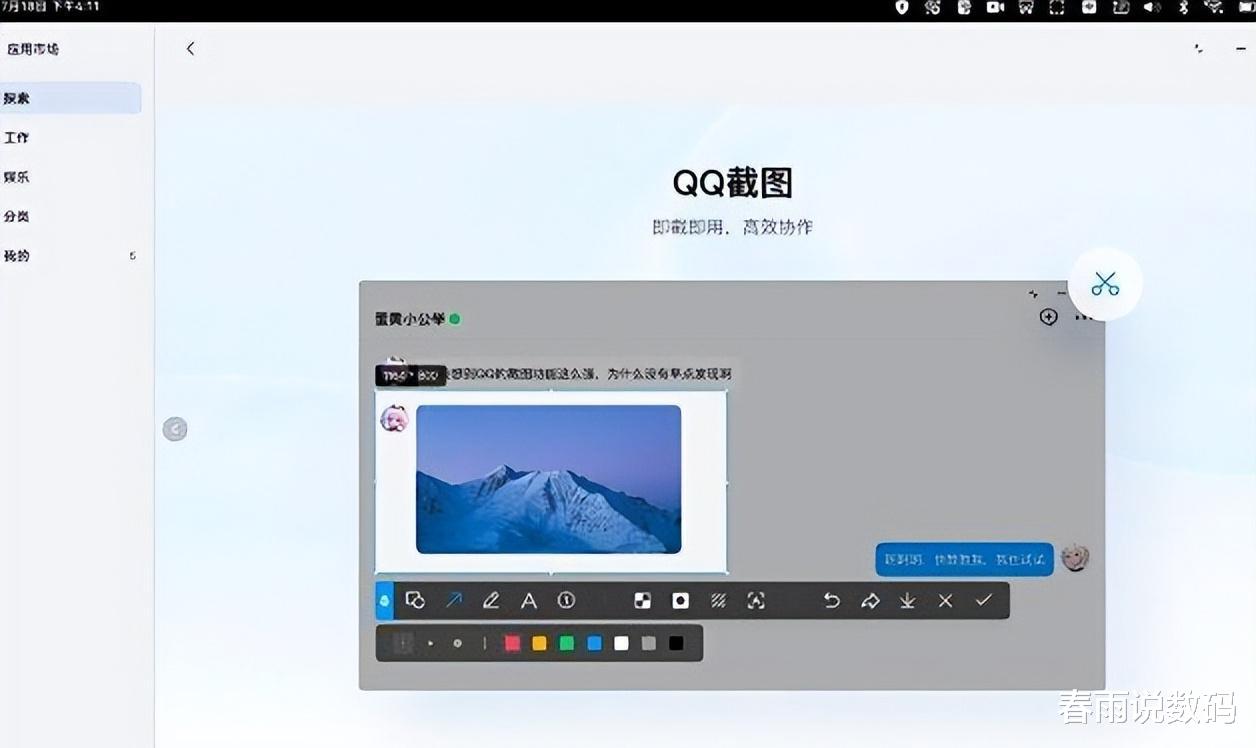Pick the green color swatch
This screenshot has height=748, width=1256.
[567, 643]
